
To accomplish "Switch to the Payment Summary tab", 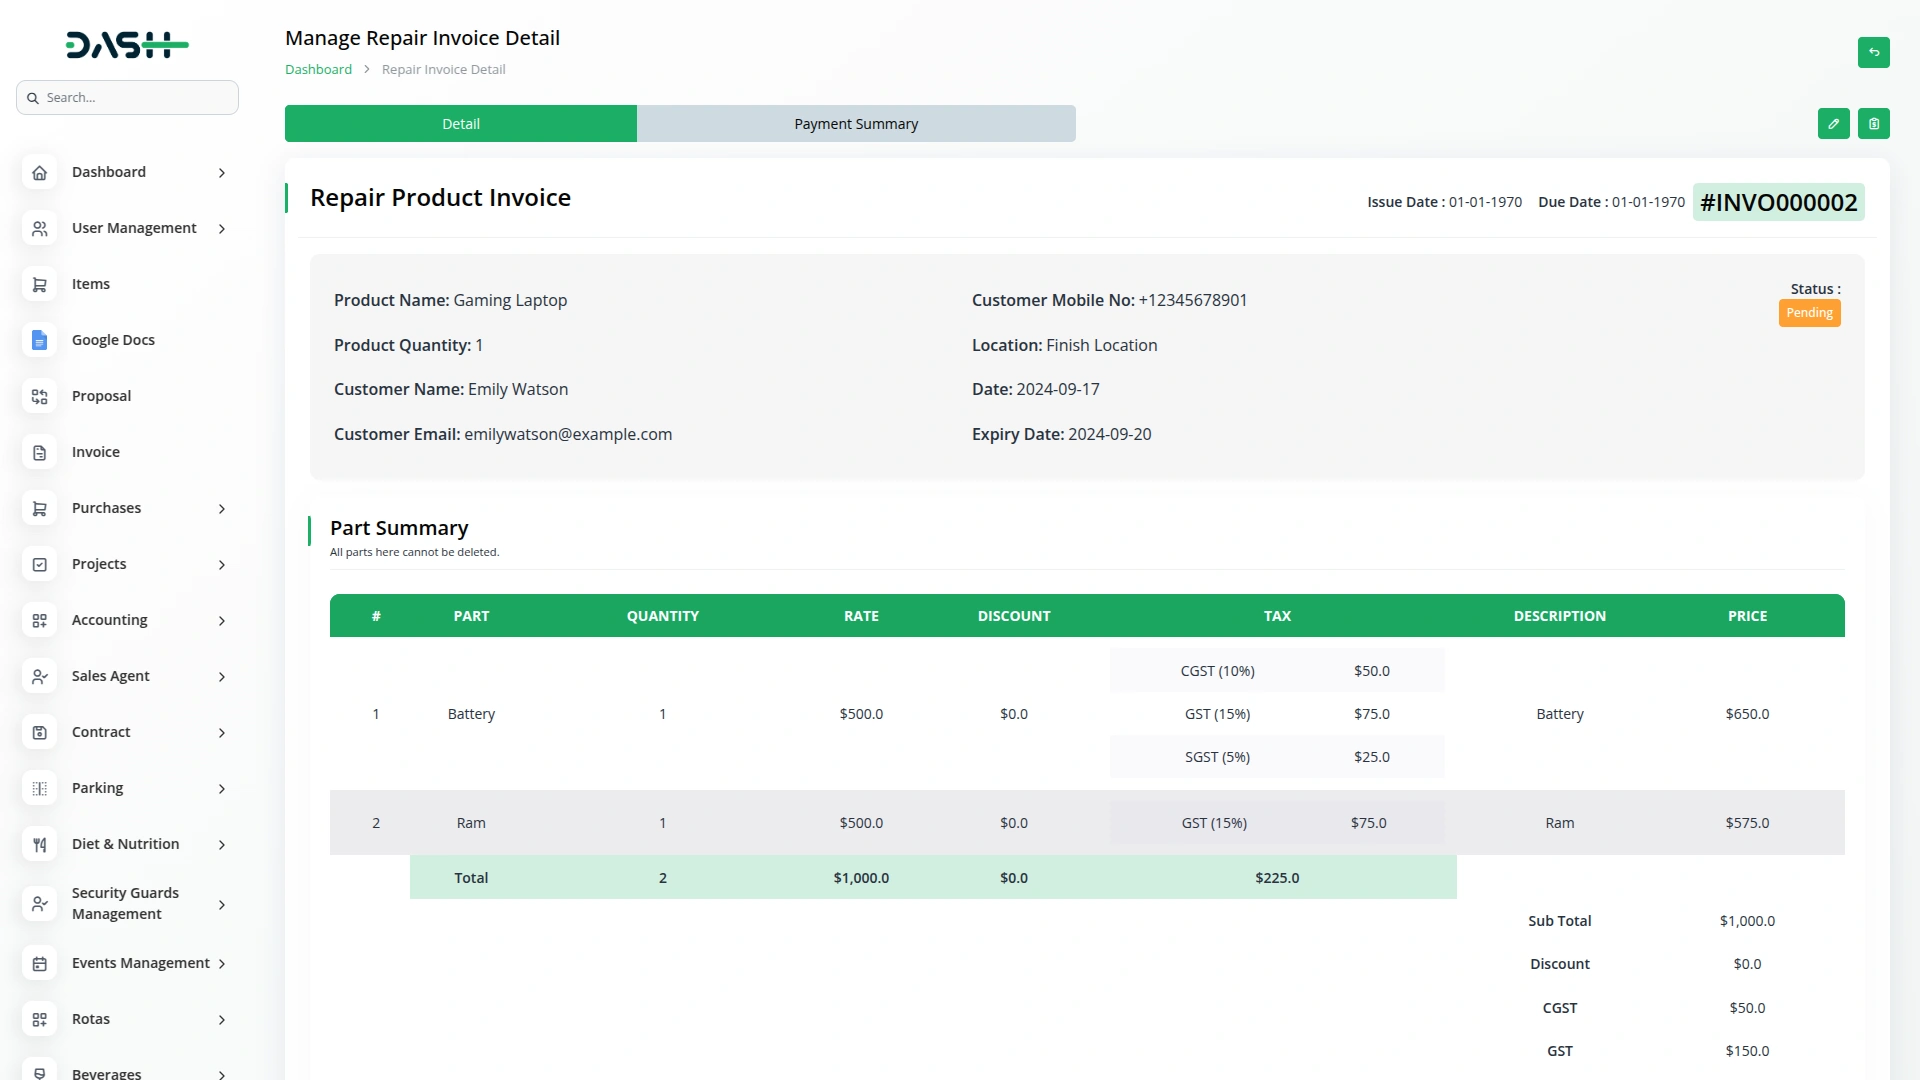I will (x=856, y=123).
